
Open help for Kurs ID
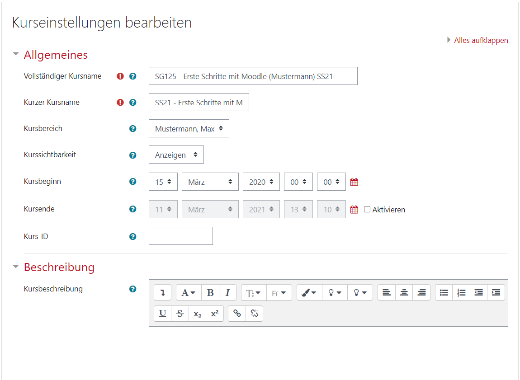[133, 237]
